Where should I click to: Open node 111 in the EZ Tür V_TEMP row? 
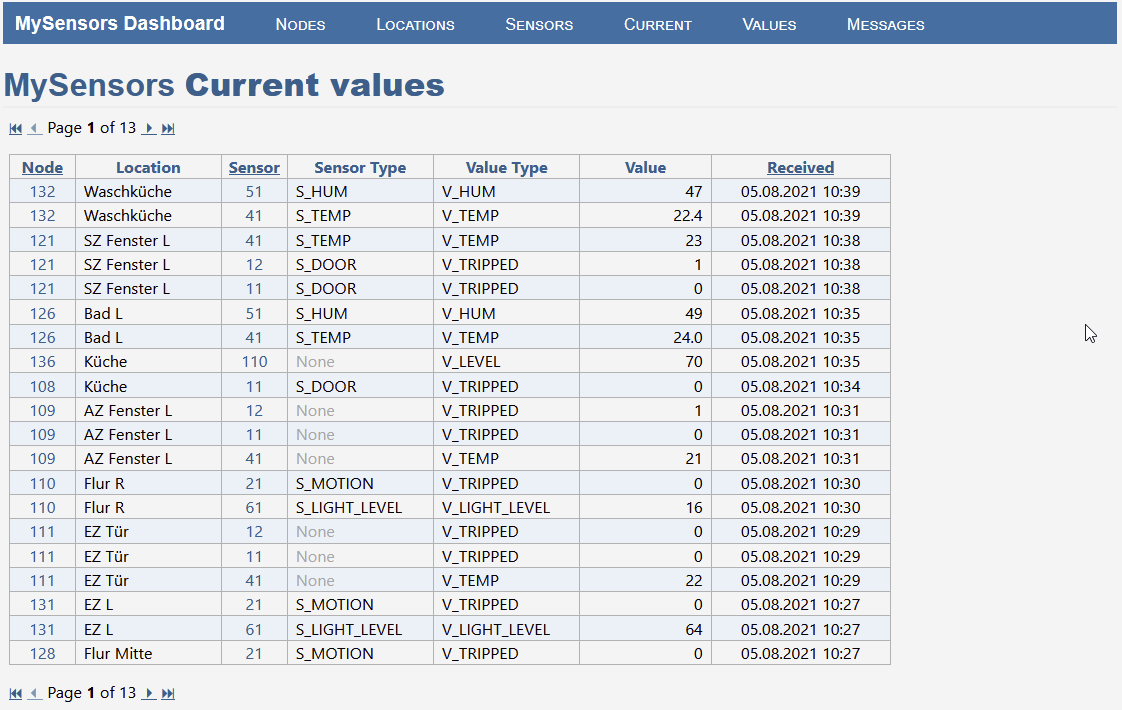(x=42, y=580)
